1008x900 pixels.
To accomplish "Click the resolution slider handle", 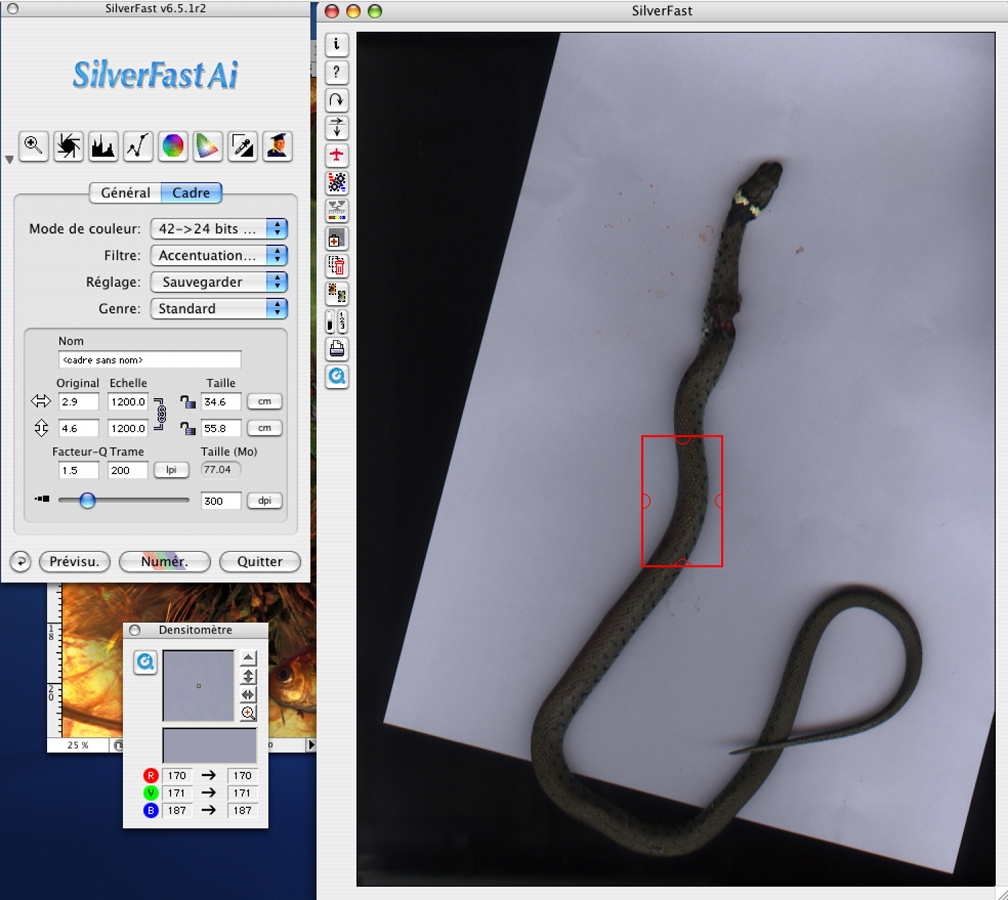I will pyautogui.click(x=87, y=500).
